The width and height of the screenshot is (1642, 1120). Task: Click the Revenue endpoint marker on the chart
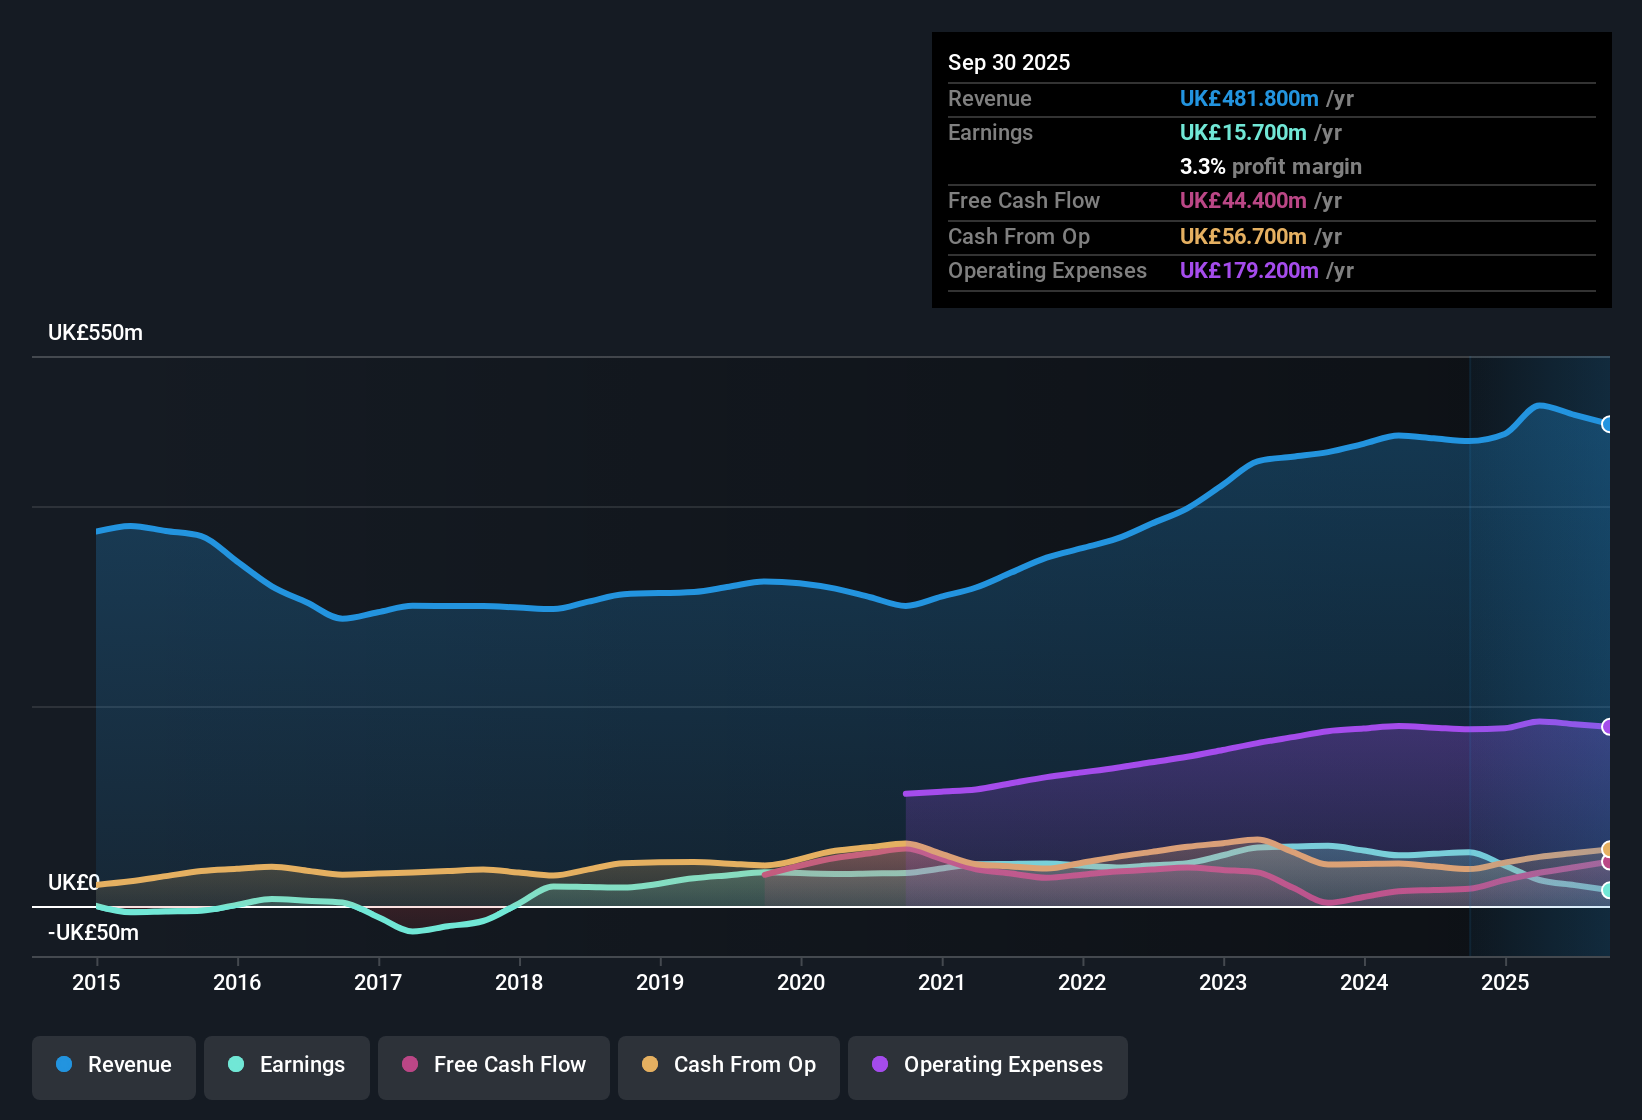[1608, 425]
